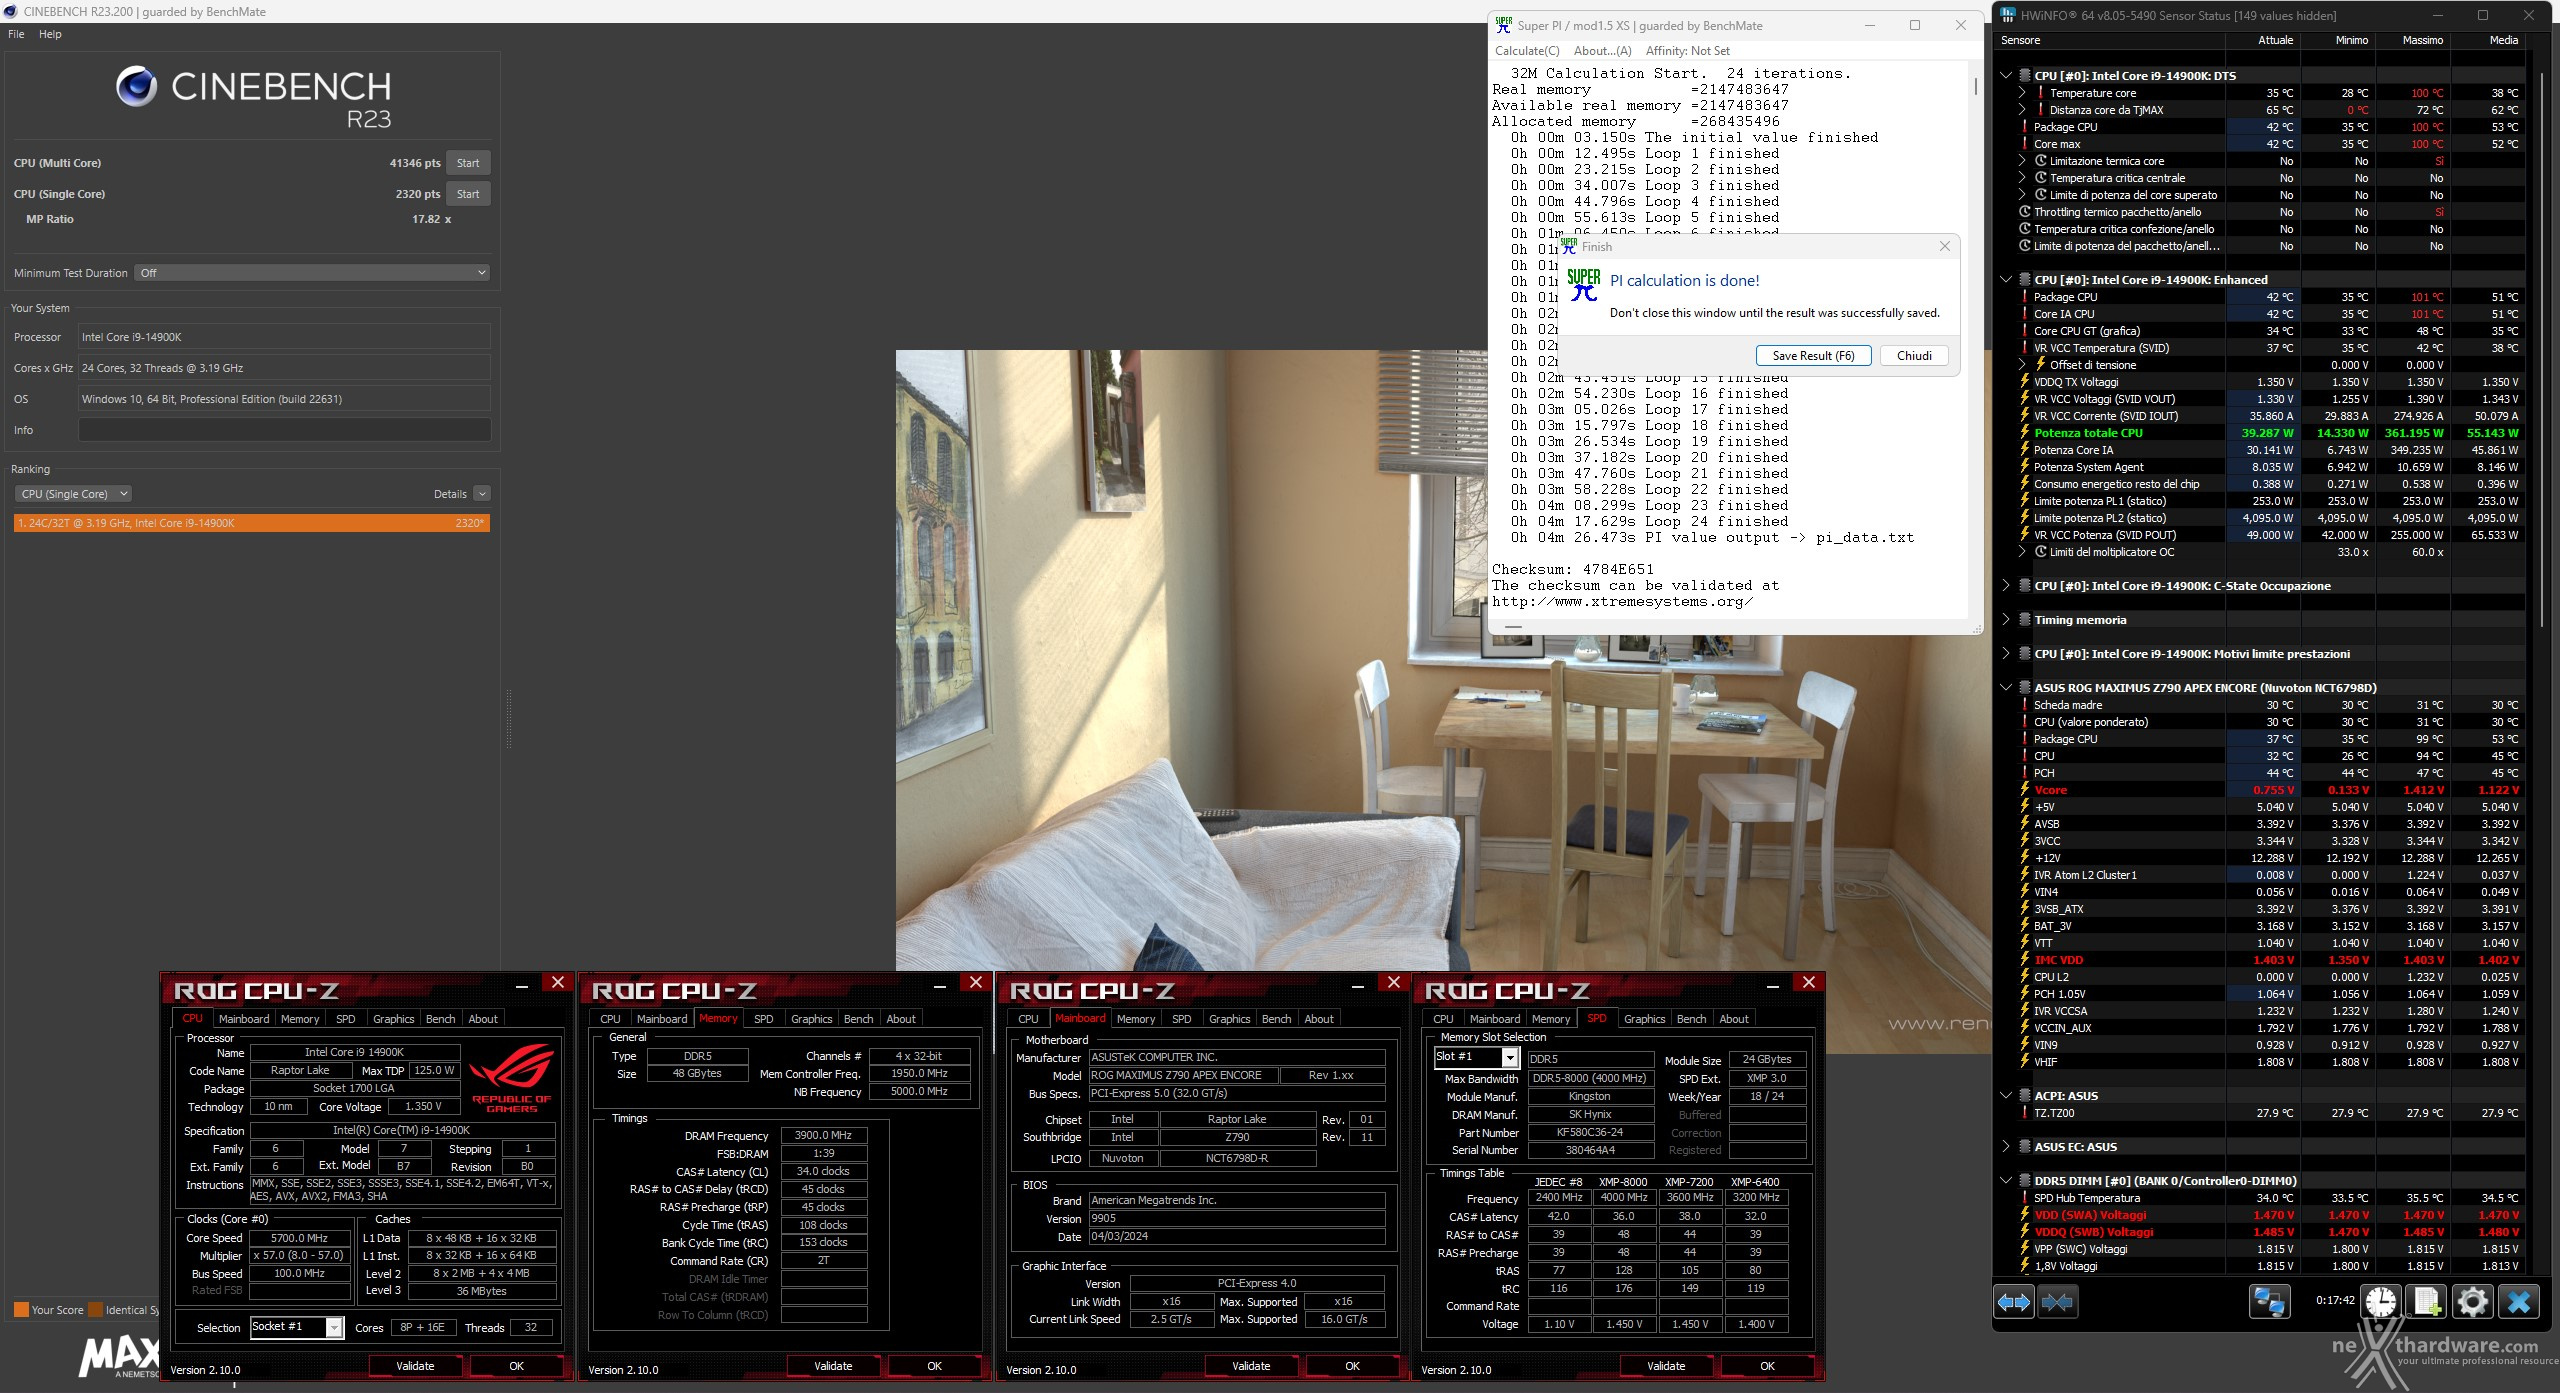Start the CPU (Single Core) test

(468, 194)
